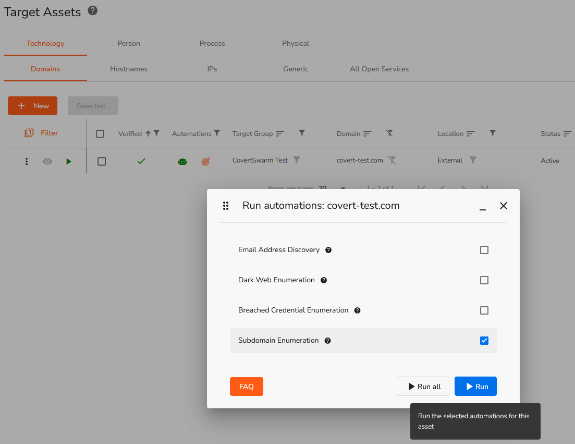Click the drag handle of the Run automations dialog
The width and height of the screenshot is (575, 444).
tap(226, 206)
